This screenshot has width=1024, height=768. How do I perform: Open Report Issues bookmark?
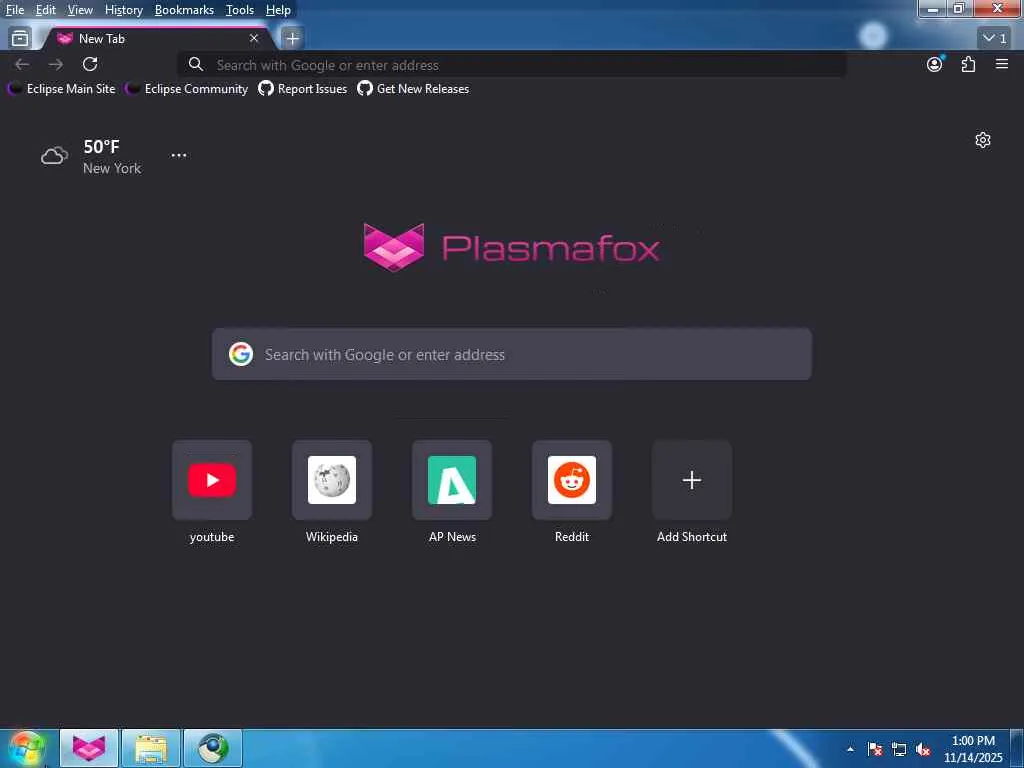(x=302, y=89)
